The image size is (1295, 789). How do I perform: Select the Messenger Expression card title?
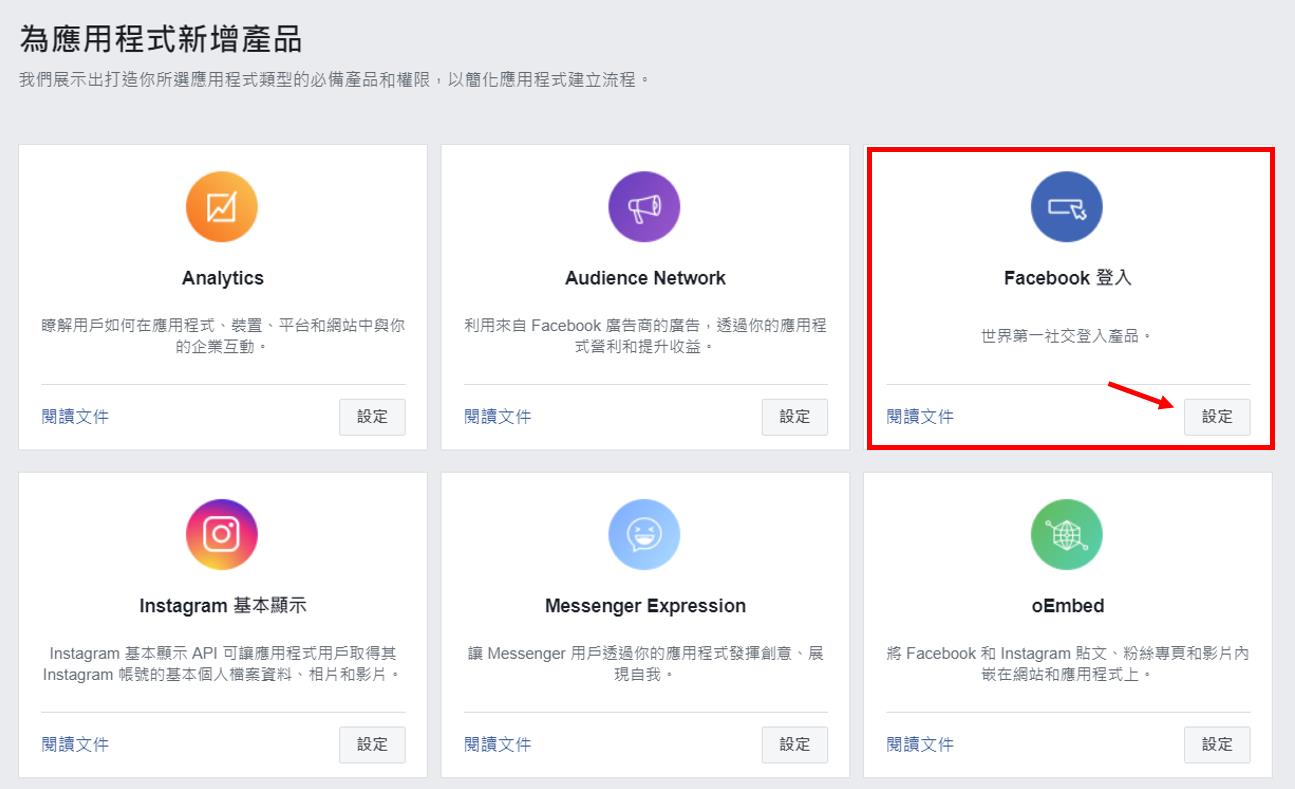point(645,606)
